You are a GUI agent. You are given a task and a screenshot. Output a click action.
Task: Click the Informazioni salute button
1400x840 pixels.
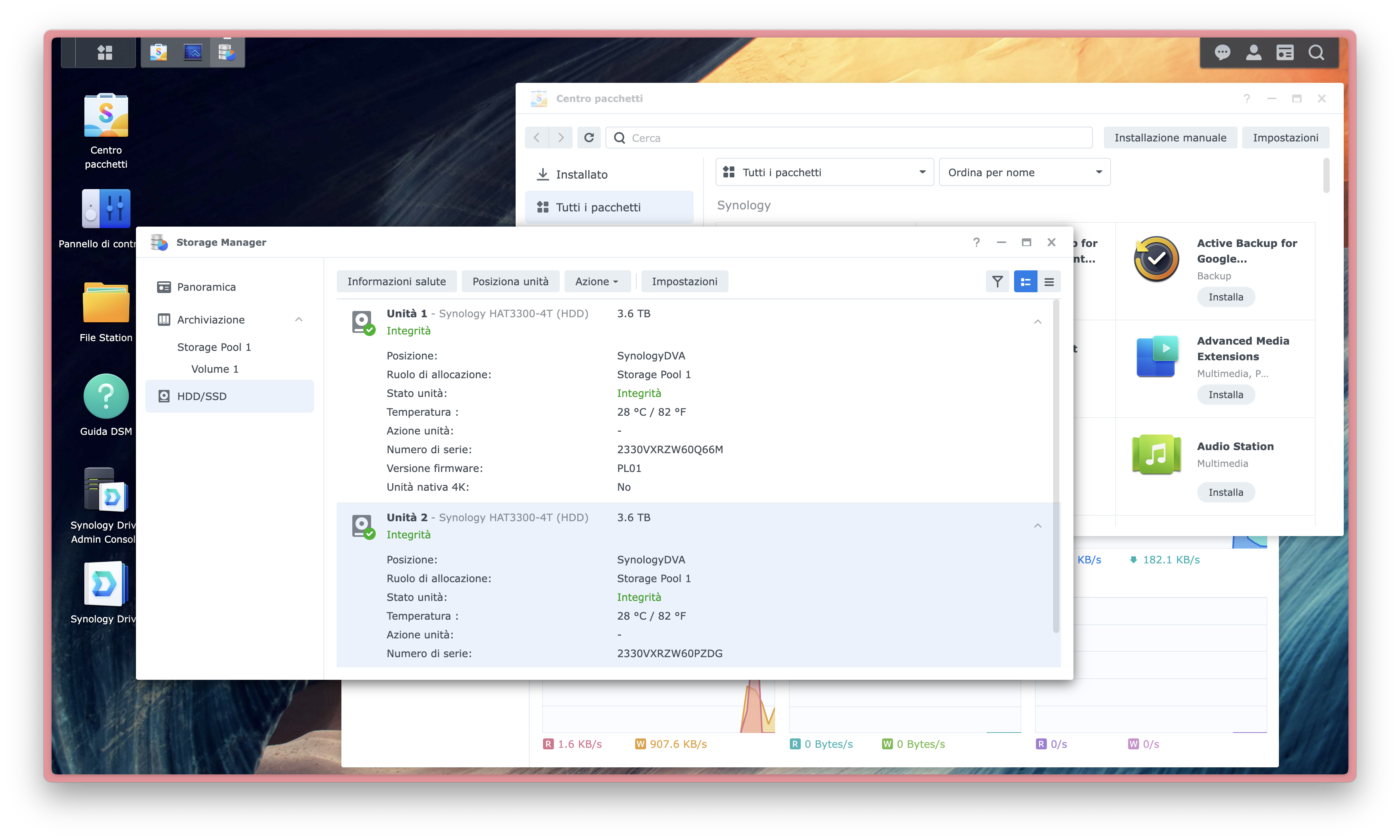click(x=397, y=282)
